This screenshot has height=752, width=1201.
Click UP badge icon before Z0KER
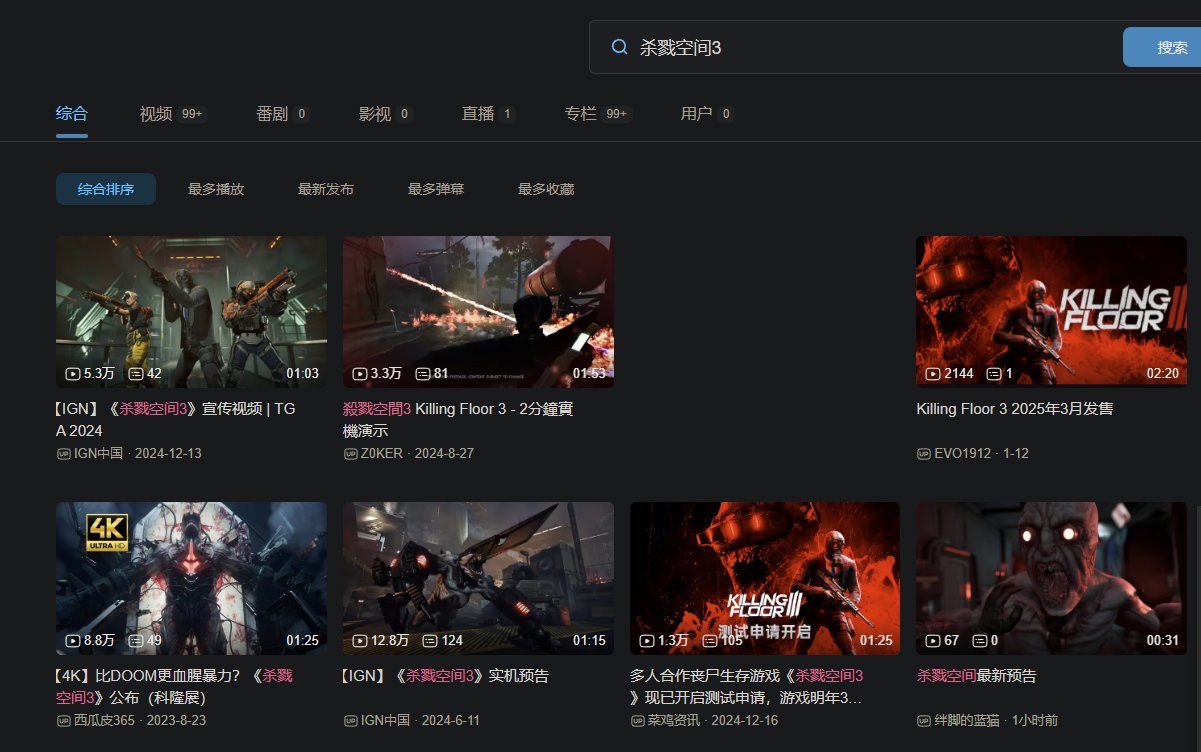tap(351, 454)
